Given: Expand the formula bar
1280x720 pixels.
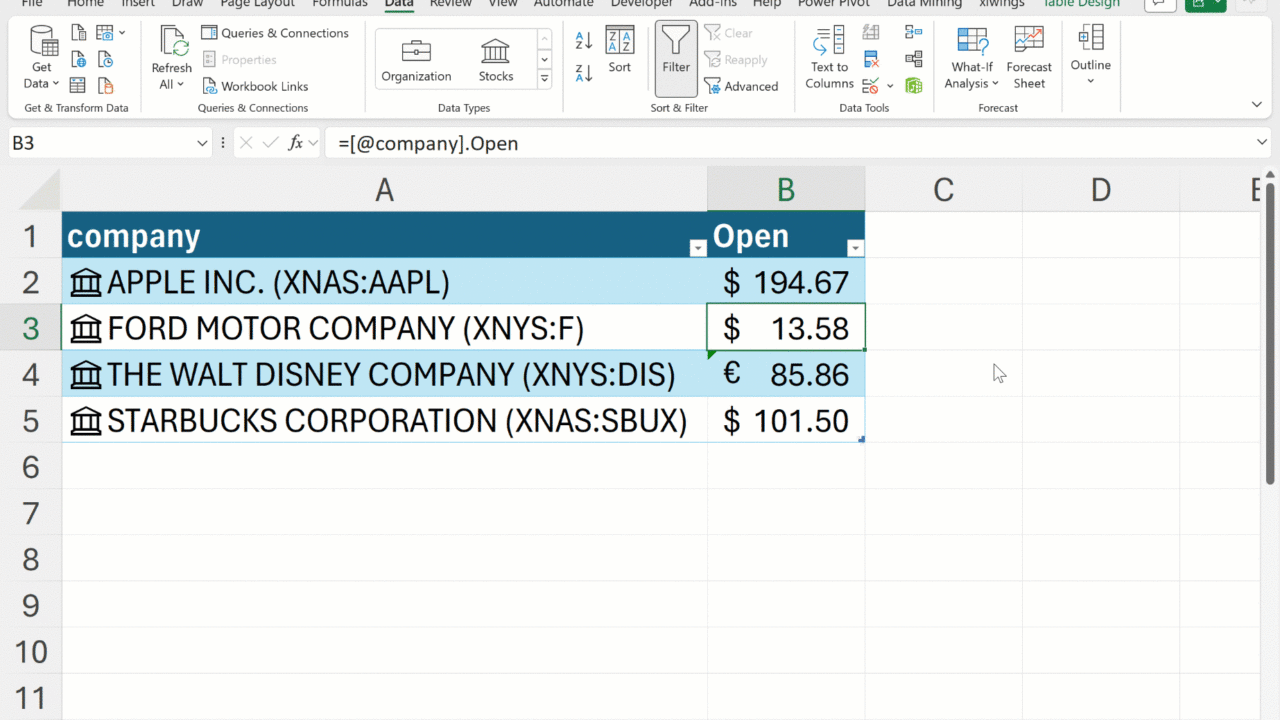Looking at the screenshot, I should [1262, 143].
